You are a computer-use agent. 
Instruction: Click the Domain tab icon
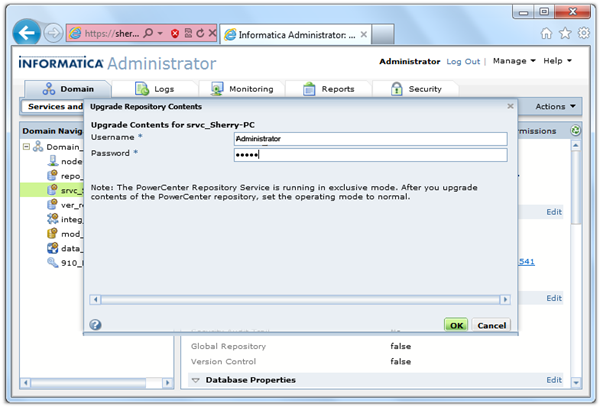click(49, 89)
